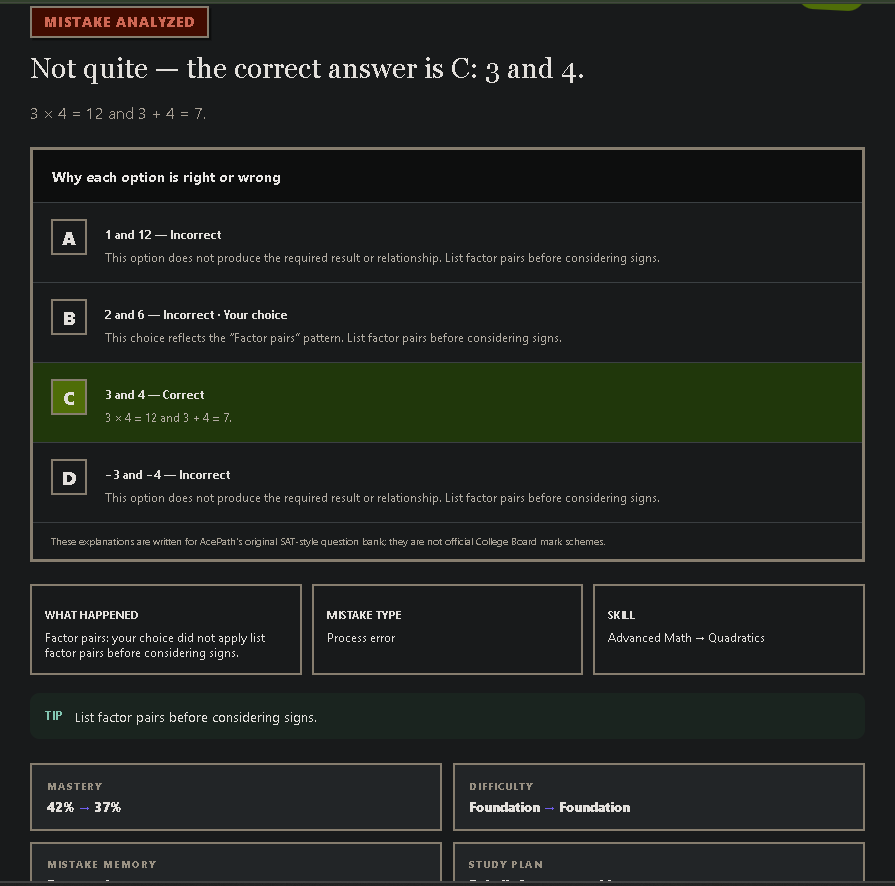Select the '1 and 12 — Incorrect' row

coord(448,243)
